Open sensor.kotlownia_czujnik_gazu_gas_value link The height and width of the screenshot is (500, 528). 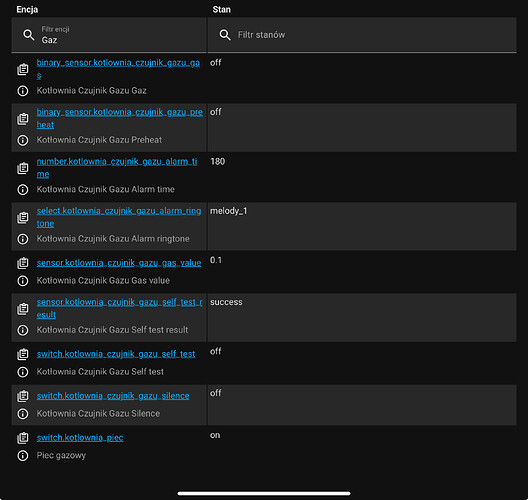click(x=119, y=263)
